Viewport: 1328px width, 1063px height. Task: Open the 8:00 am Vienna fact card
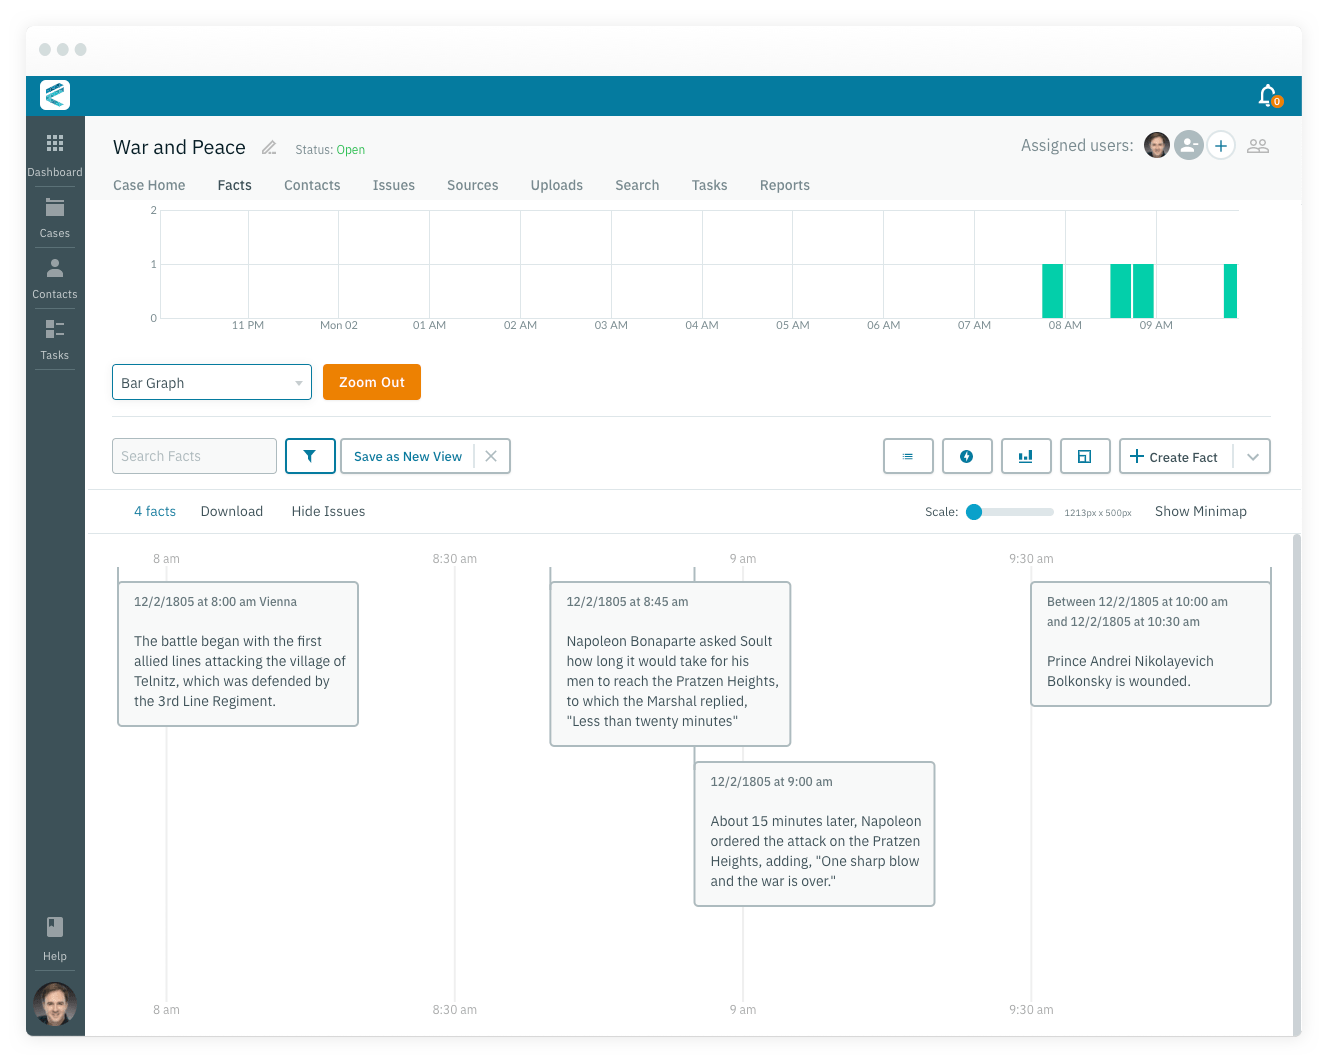(238, 654)
